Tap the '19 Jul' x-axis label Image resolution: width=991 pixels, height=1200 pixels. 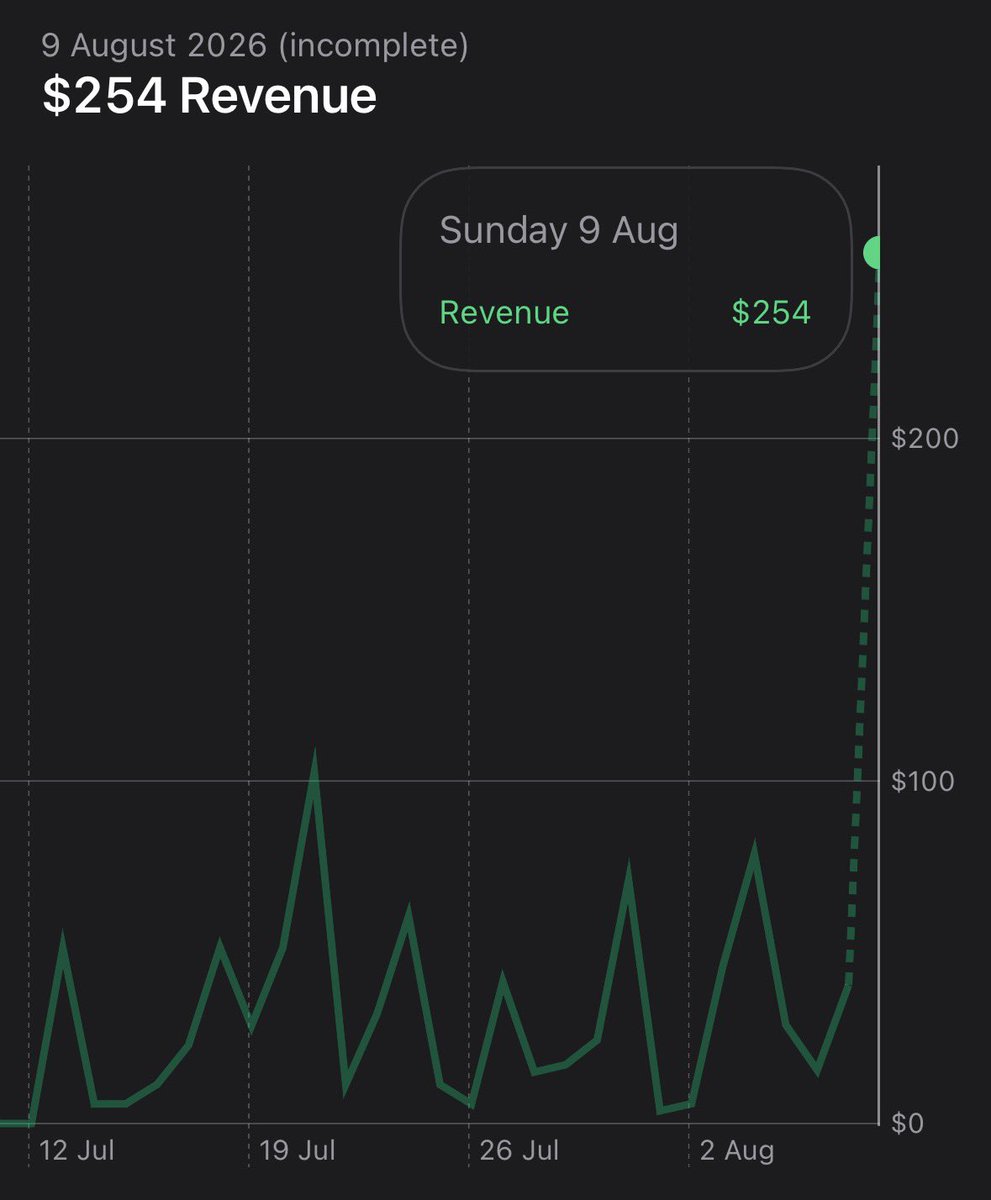pyautogui.click(x=298, y=1151)
